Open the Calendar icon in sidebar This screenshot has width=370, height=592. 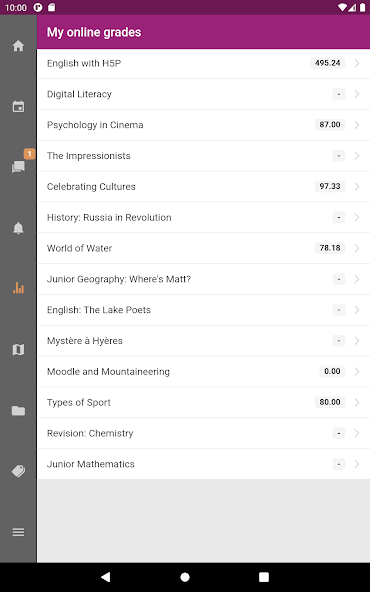pos(18,106)
